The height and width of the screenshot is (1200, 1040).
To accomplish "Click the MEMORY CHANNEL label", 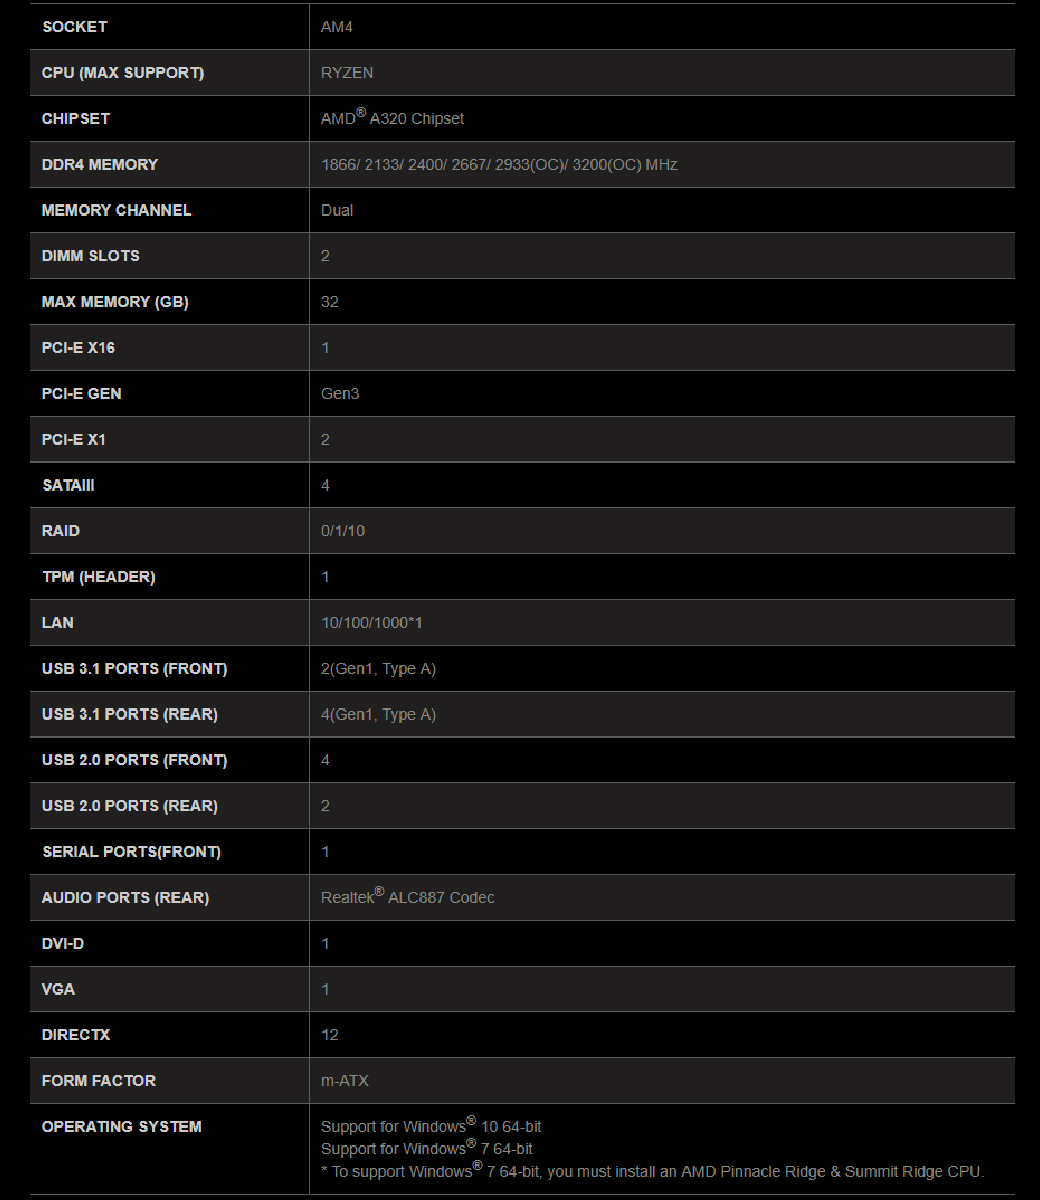I will tap(116, 210).
